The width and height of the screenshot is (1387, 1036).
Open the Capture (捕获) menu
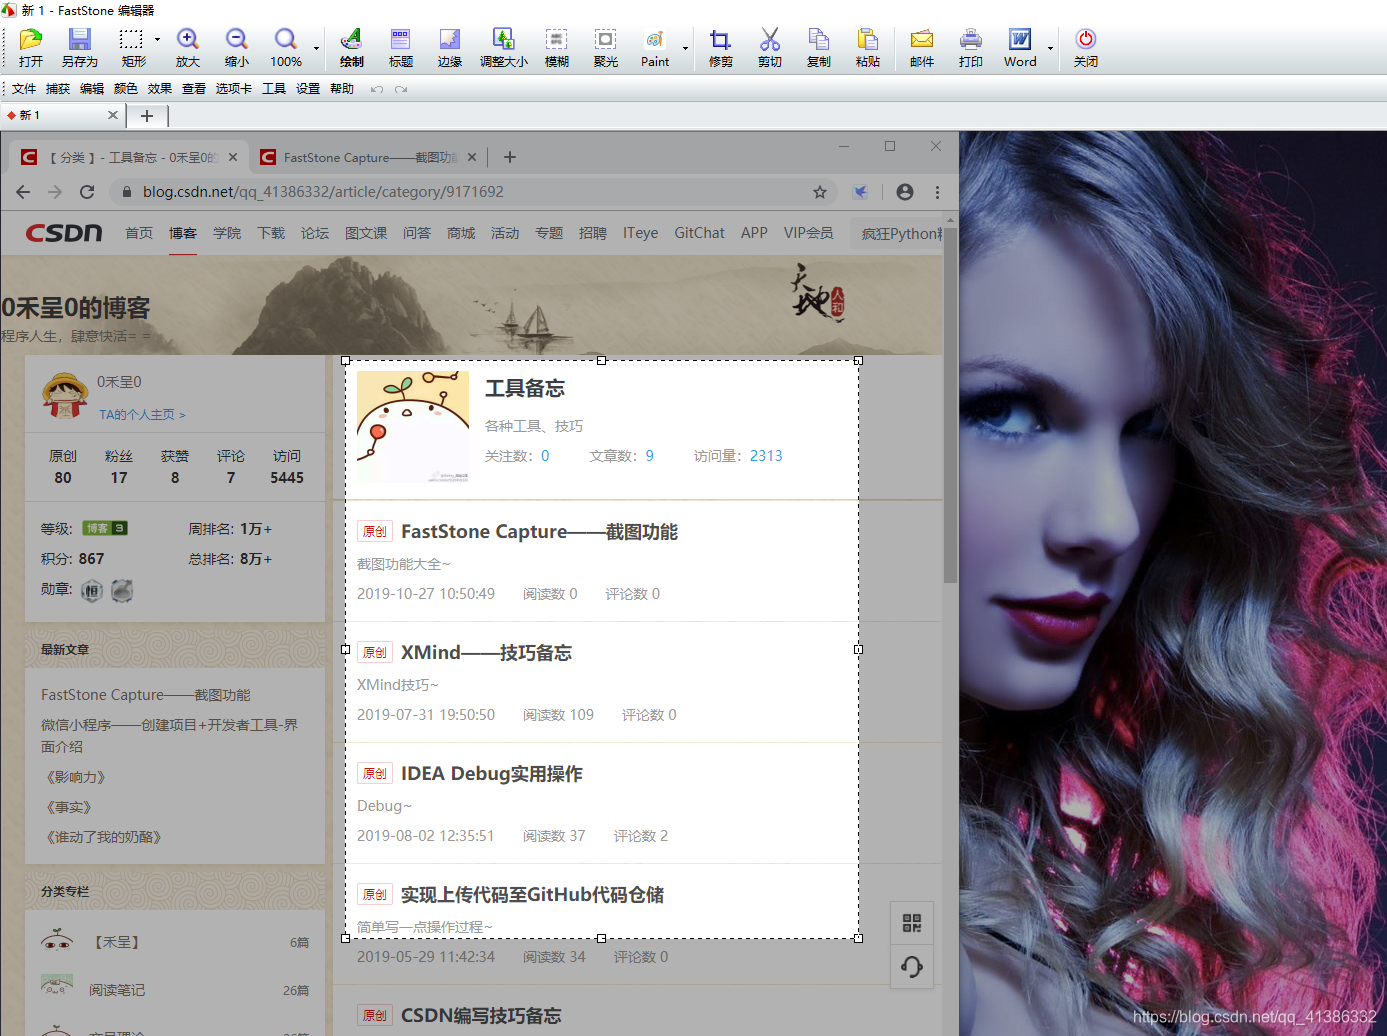pyautogui.click(x=58, y=89)
